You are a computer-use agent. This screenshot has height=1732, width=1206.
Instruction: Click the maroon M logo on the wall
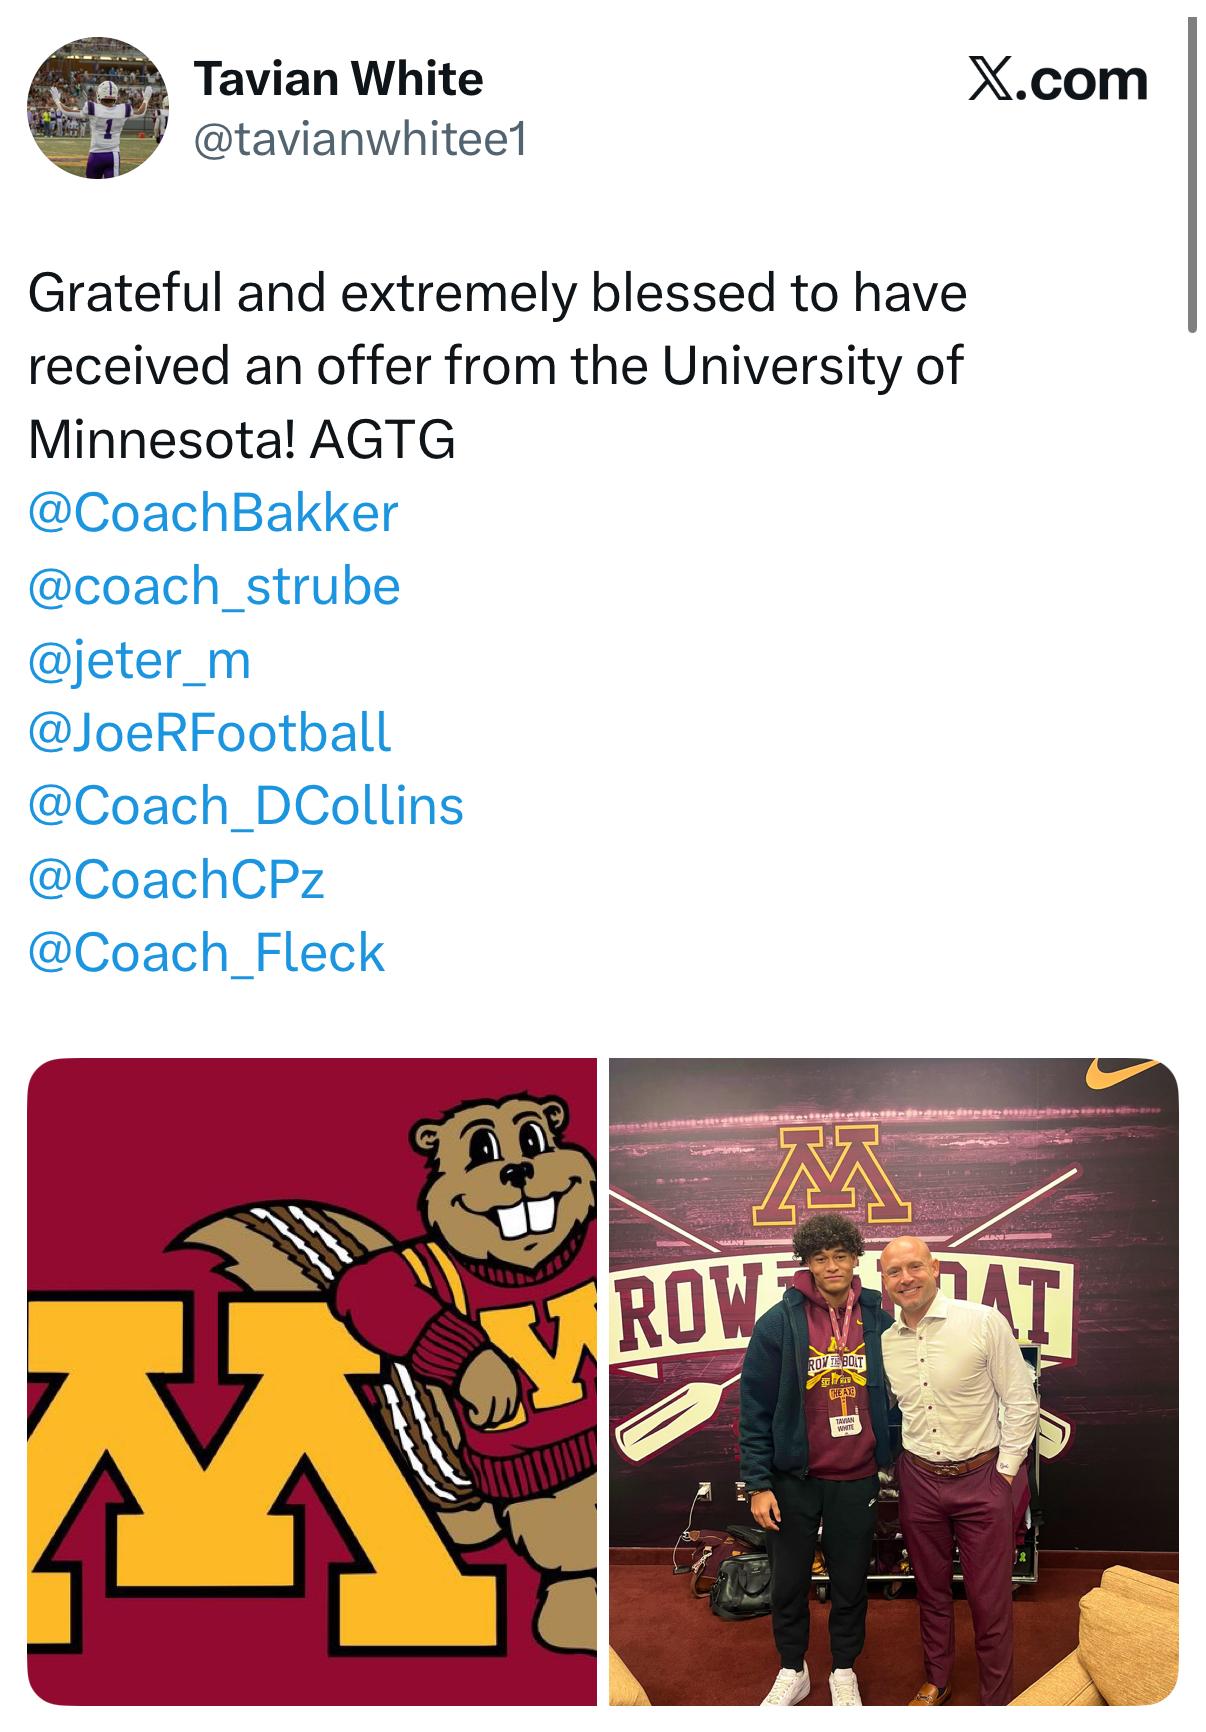point(832,1176)
